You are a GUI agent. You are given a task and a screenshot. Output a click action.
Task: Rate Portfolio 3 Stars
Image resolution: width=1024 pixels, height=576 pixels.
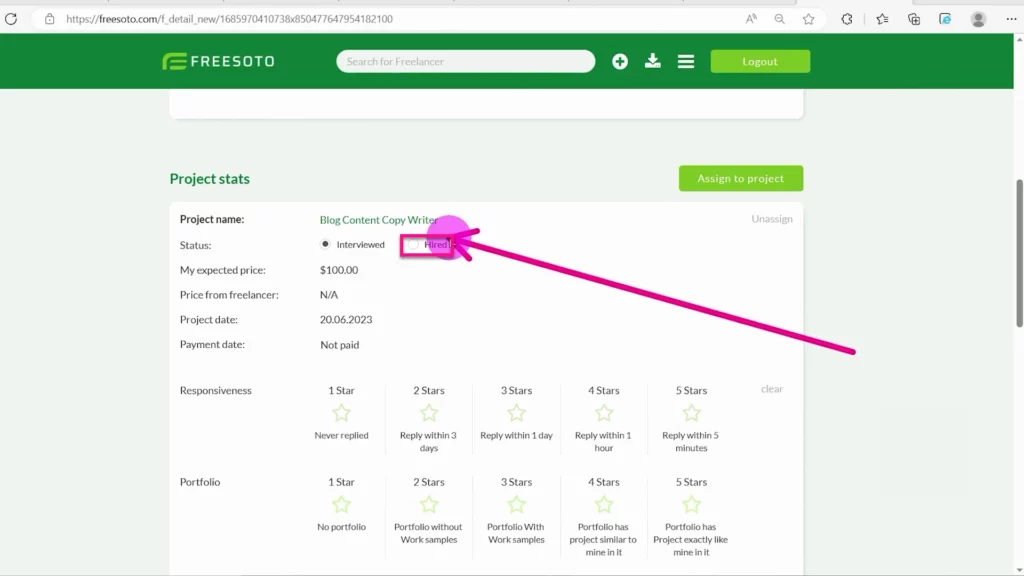click(x=516, y=504)
